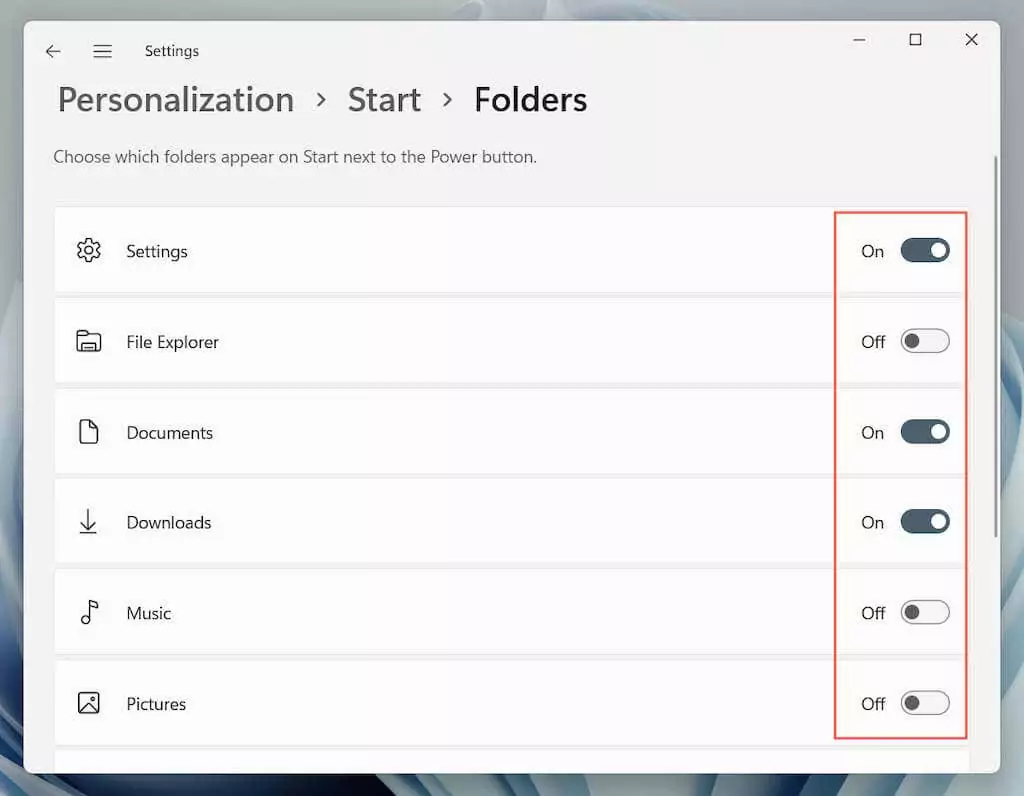Turn on the Music toggle

(x=924, y=613)
